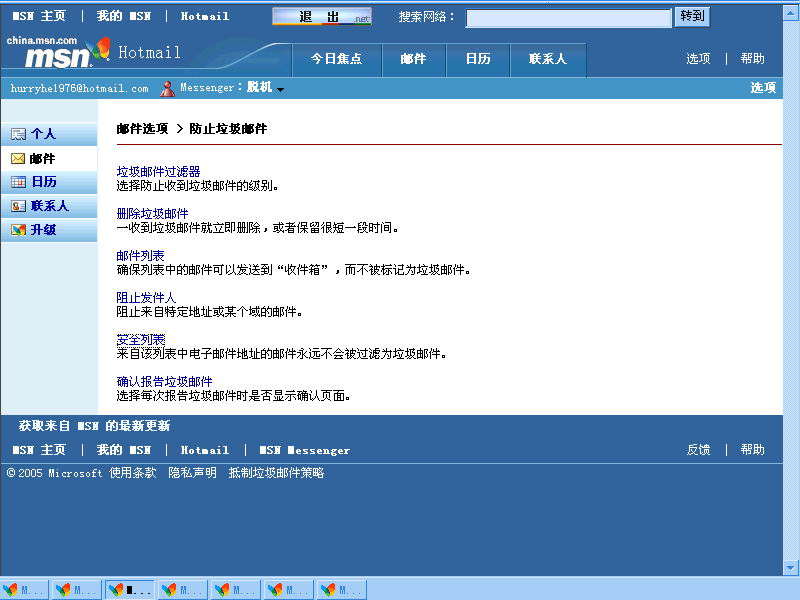This screenshot has height=600, width=800.
Task: Open the seventh MSN taskbar window
Action: click(342, 590)
